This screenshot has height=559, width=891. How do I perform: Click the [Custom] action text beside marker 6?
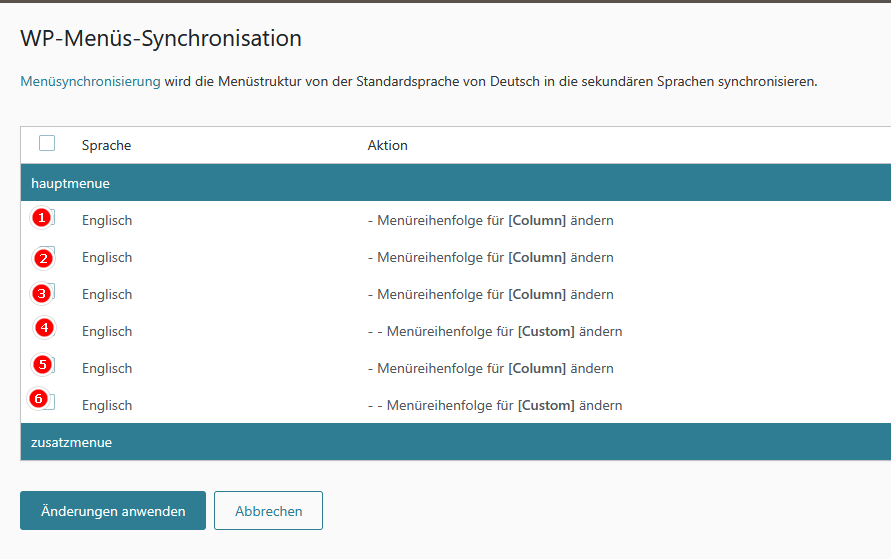pos(546,405)
